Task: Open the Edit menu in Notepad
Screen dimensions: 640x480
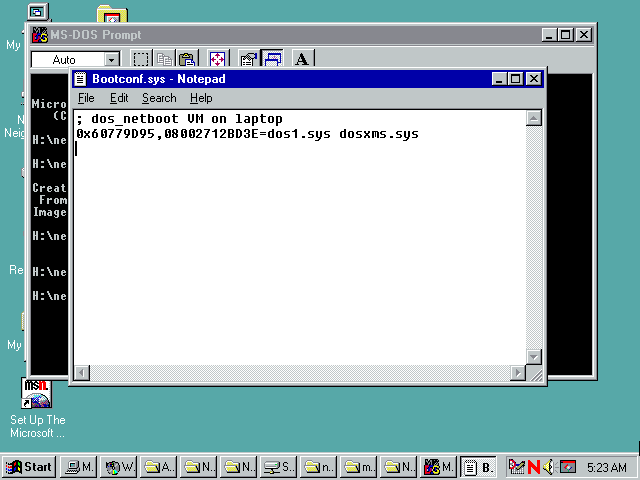Action: coord(119,98)
